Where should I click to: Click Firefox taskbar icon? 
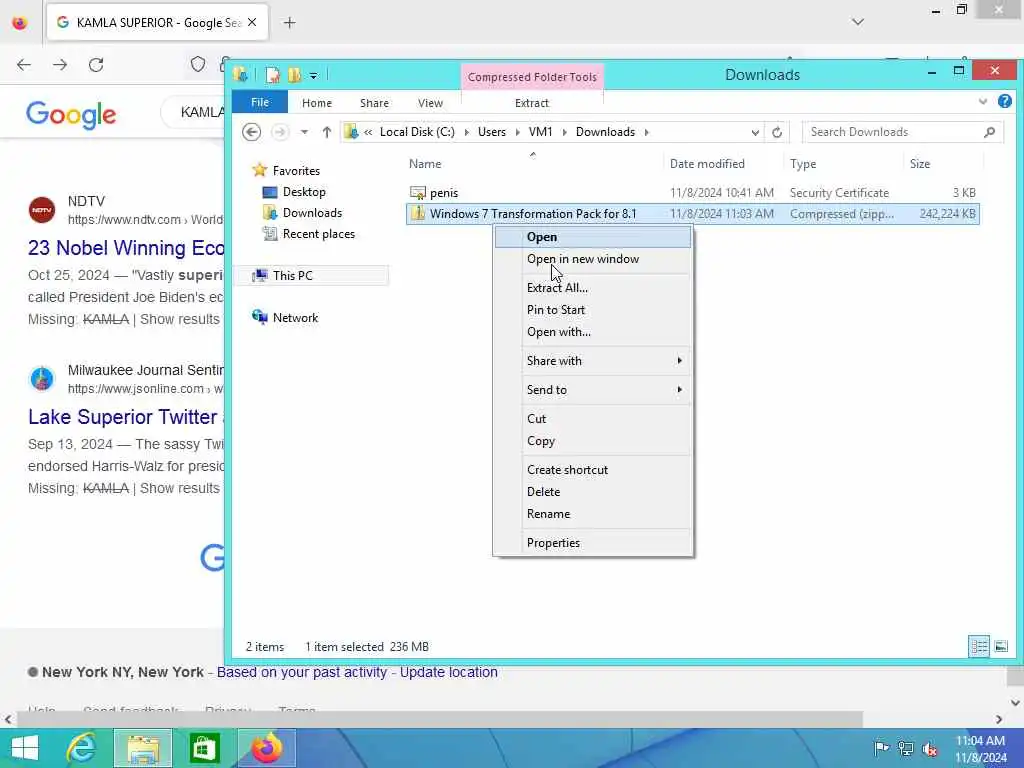[x=266, y=748]
